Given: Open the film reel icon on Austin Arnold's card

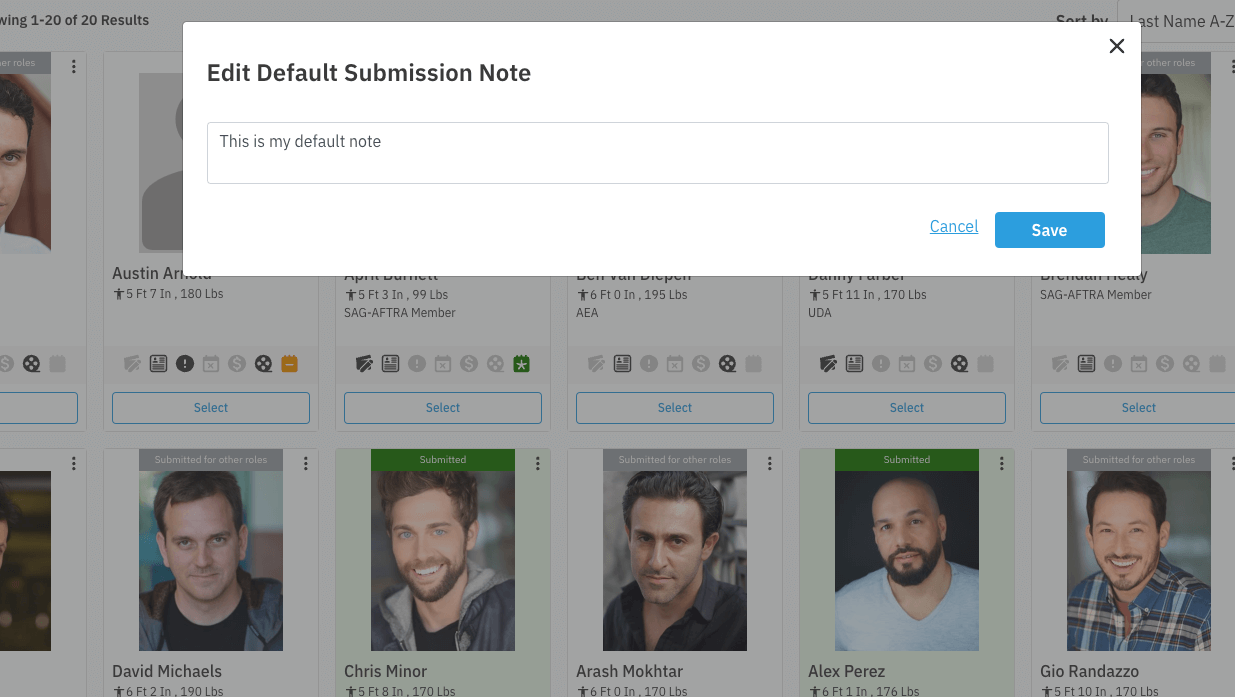Looking at the screenshot, I should coord(263,364).
